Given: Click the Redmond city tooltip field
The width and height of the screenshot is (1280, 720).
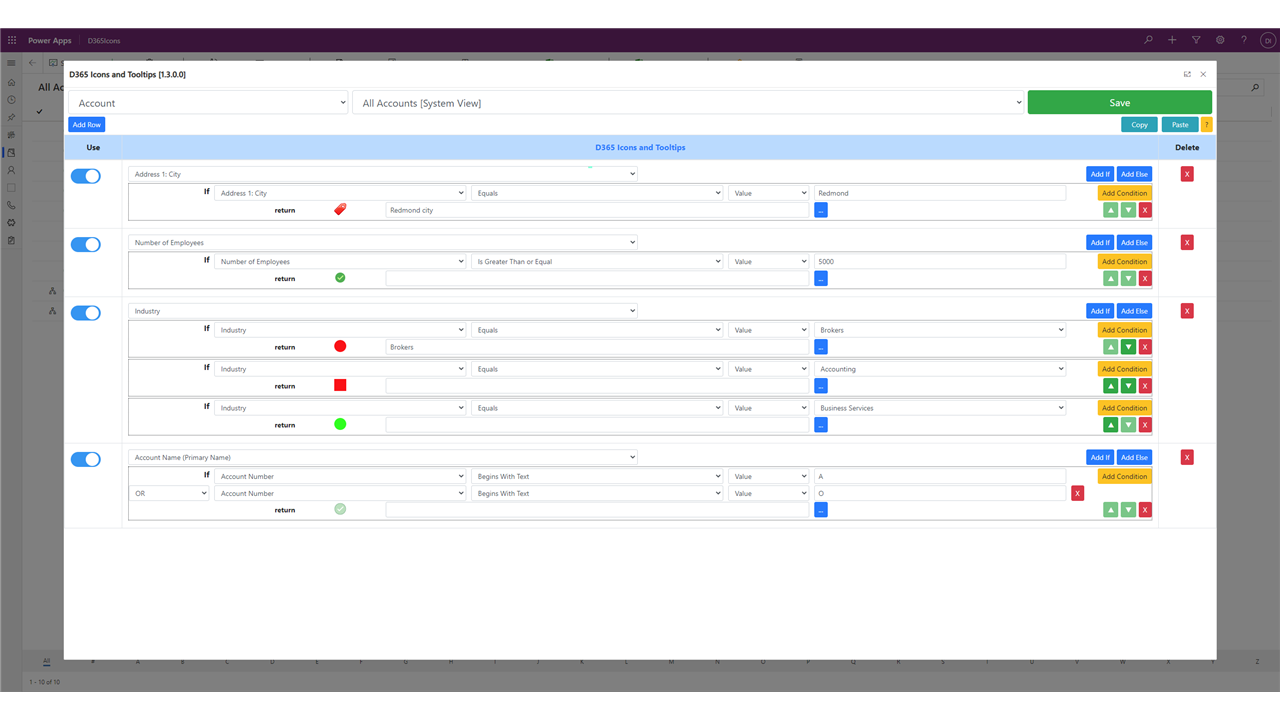Looking at the screenshot, I should click(597, 210).
